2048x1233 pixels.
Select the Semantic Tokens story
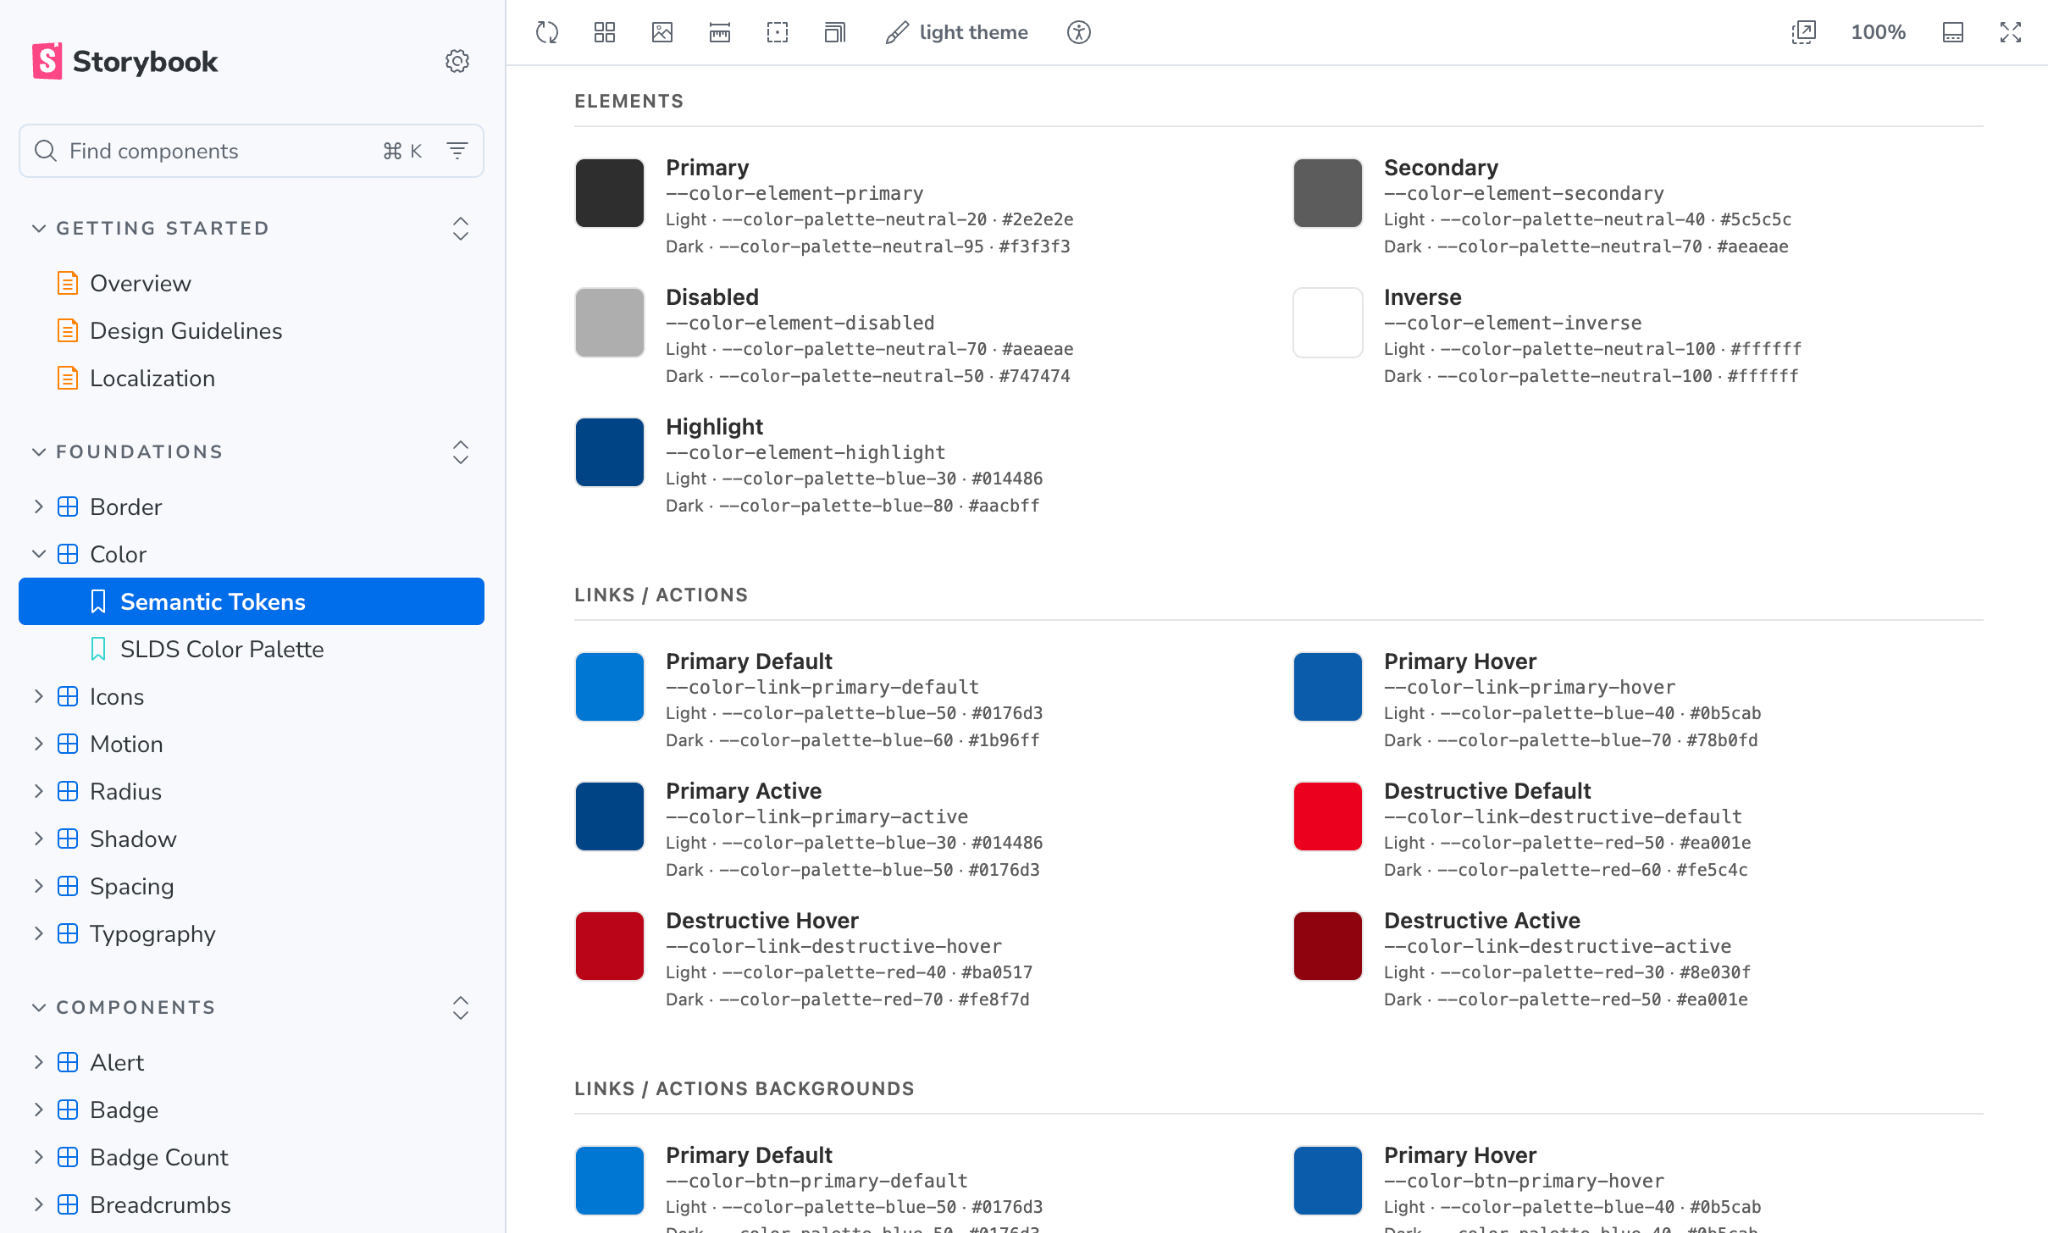click(x=251, y=601)
